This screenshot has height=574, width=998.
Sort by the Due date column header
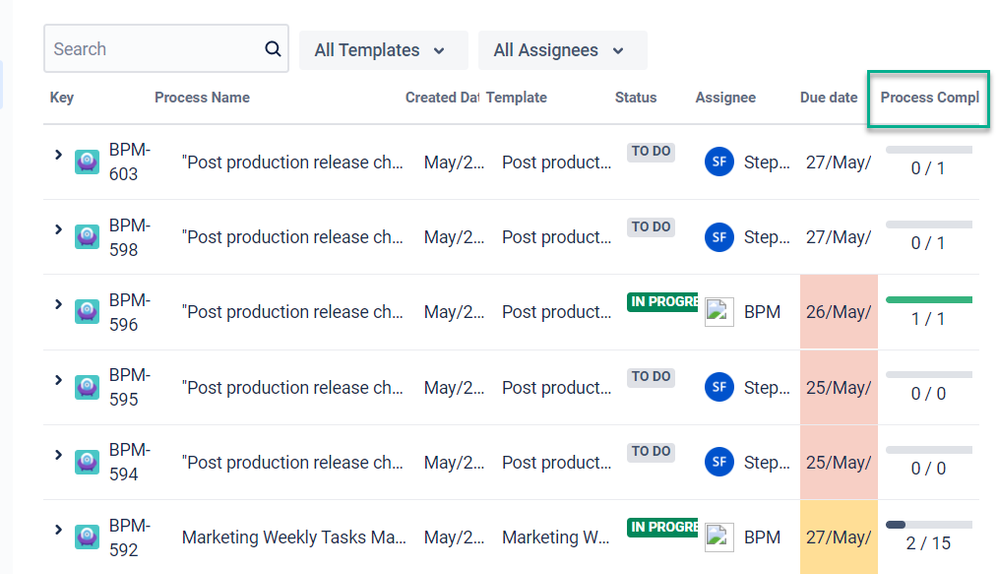pyautogui.click(x=829, y=97)
